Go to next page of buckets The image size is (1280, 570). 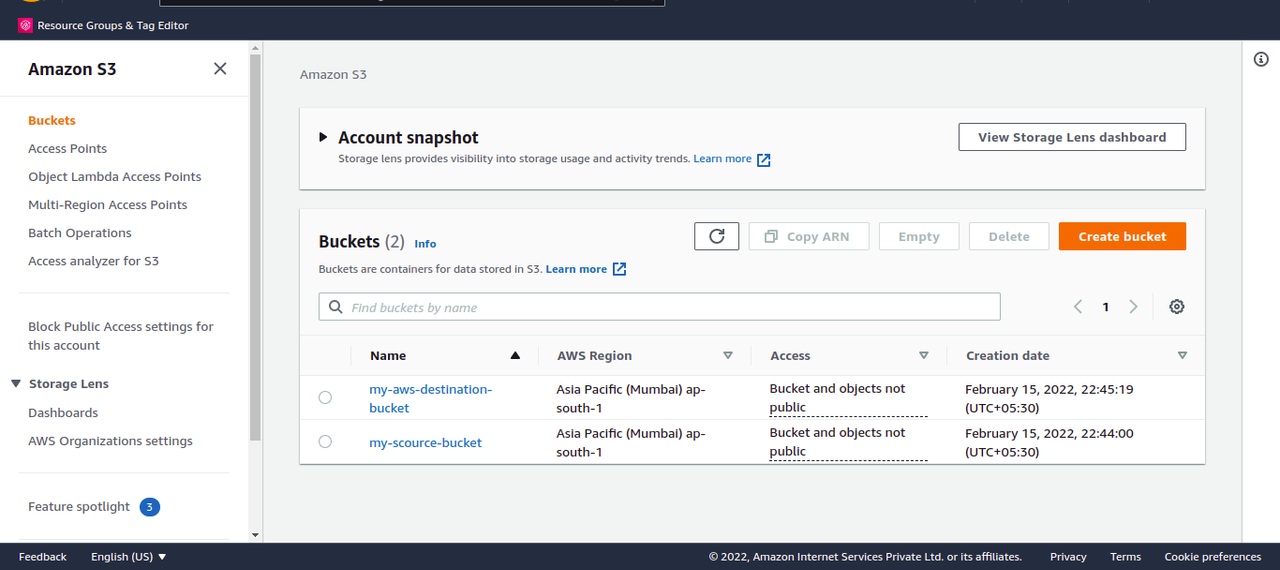click(x=1133, y=307)
